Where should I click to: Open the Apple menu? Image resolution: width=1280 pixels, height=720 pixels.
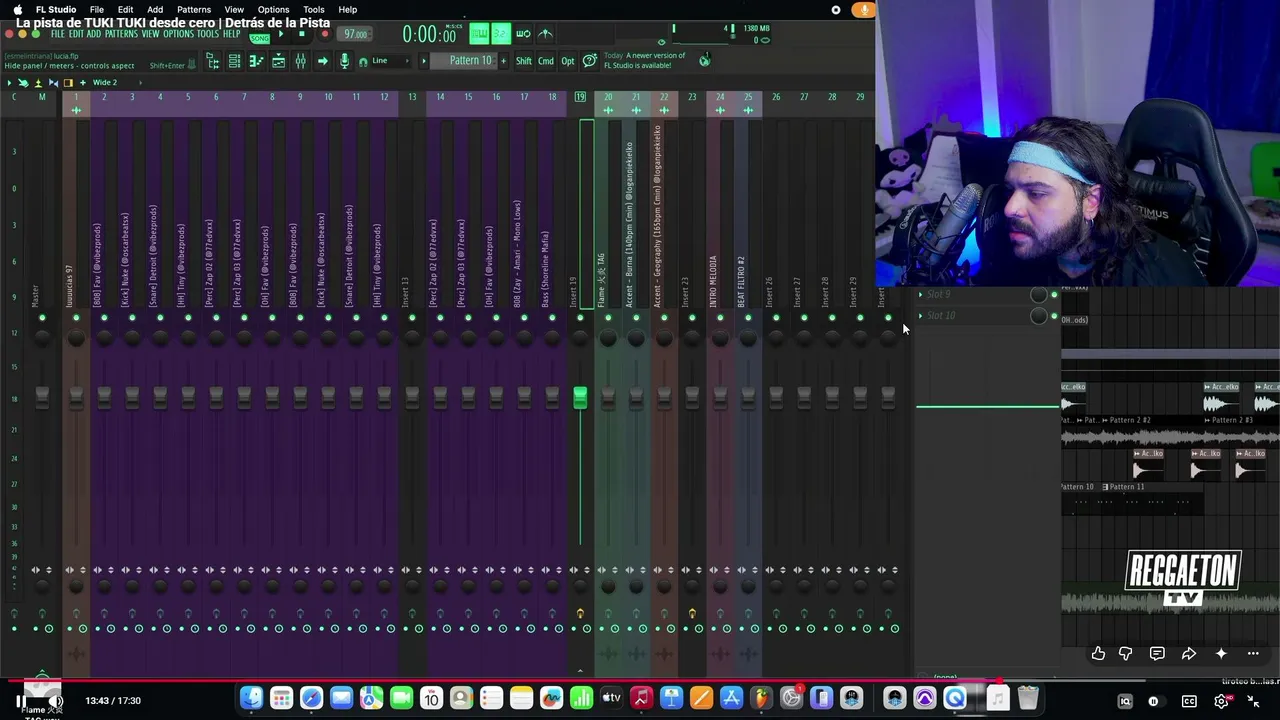pos(18,10)
